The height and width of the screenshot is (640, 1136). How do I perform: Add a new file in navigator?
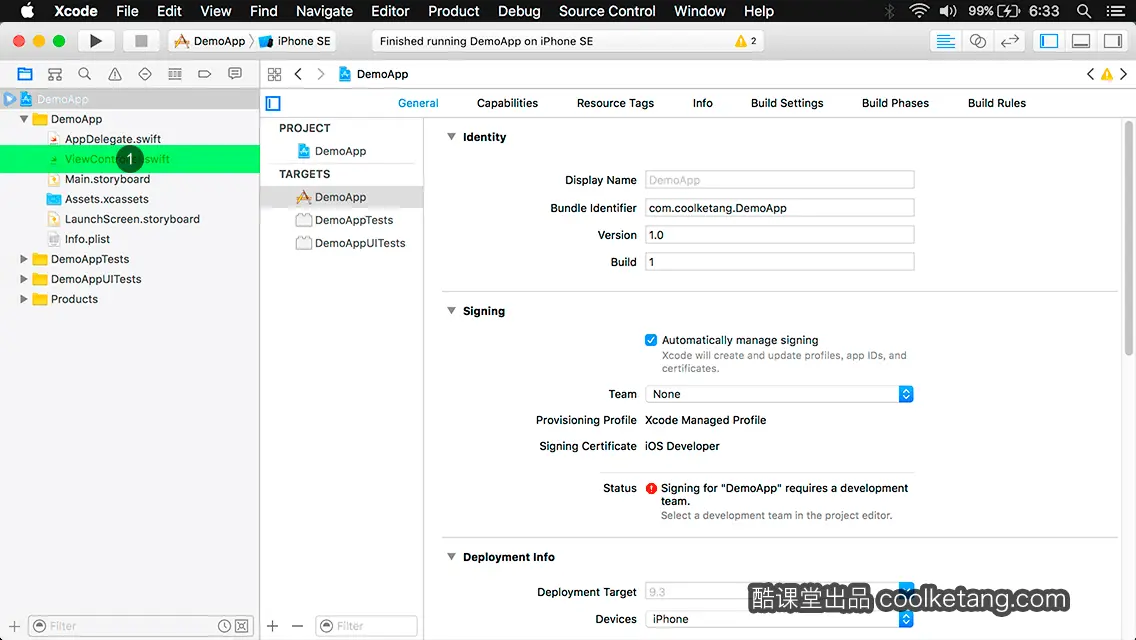coord(14,626)
